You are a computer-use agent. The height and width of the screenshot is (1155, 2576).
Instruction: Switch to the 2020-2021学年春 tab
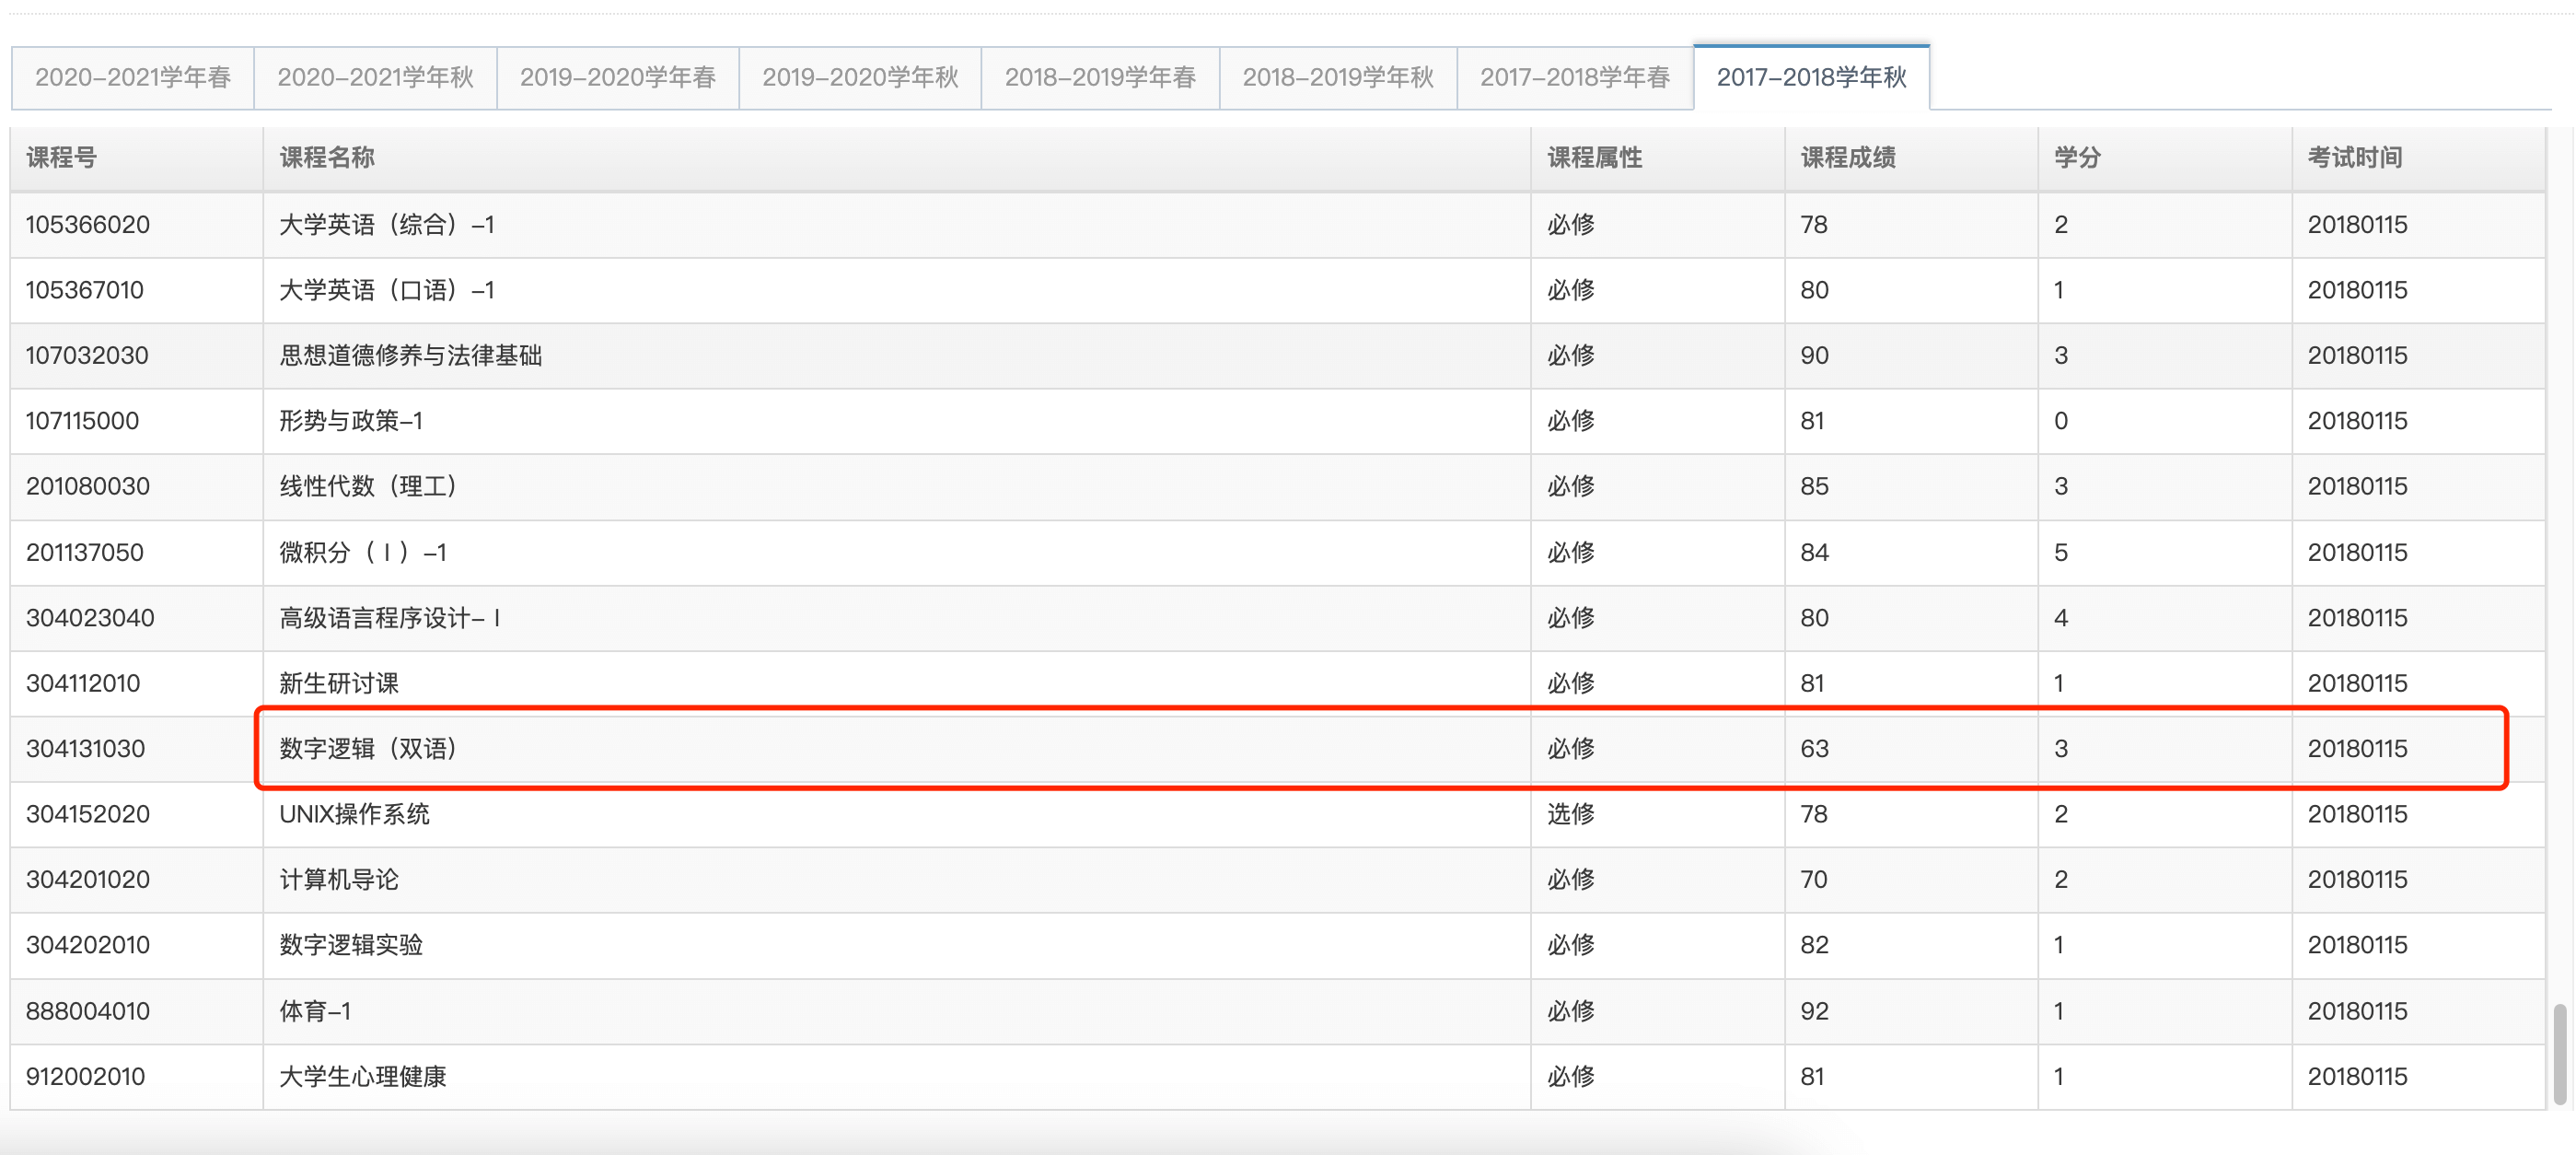coord(133,77)
